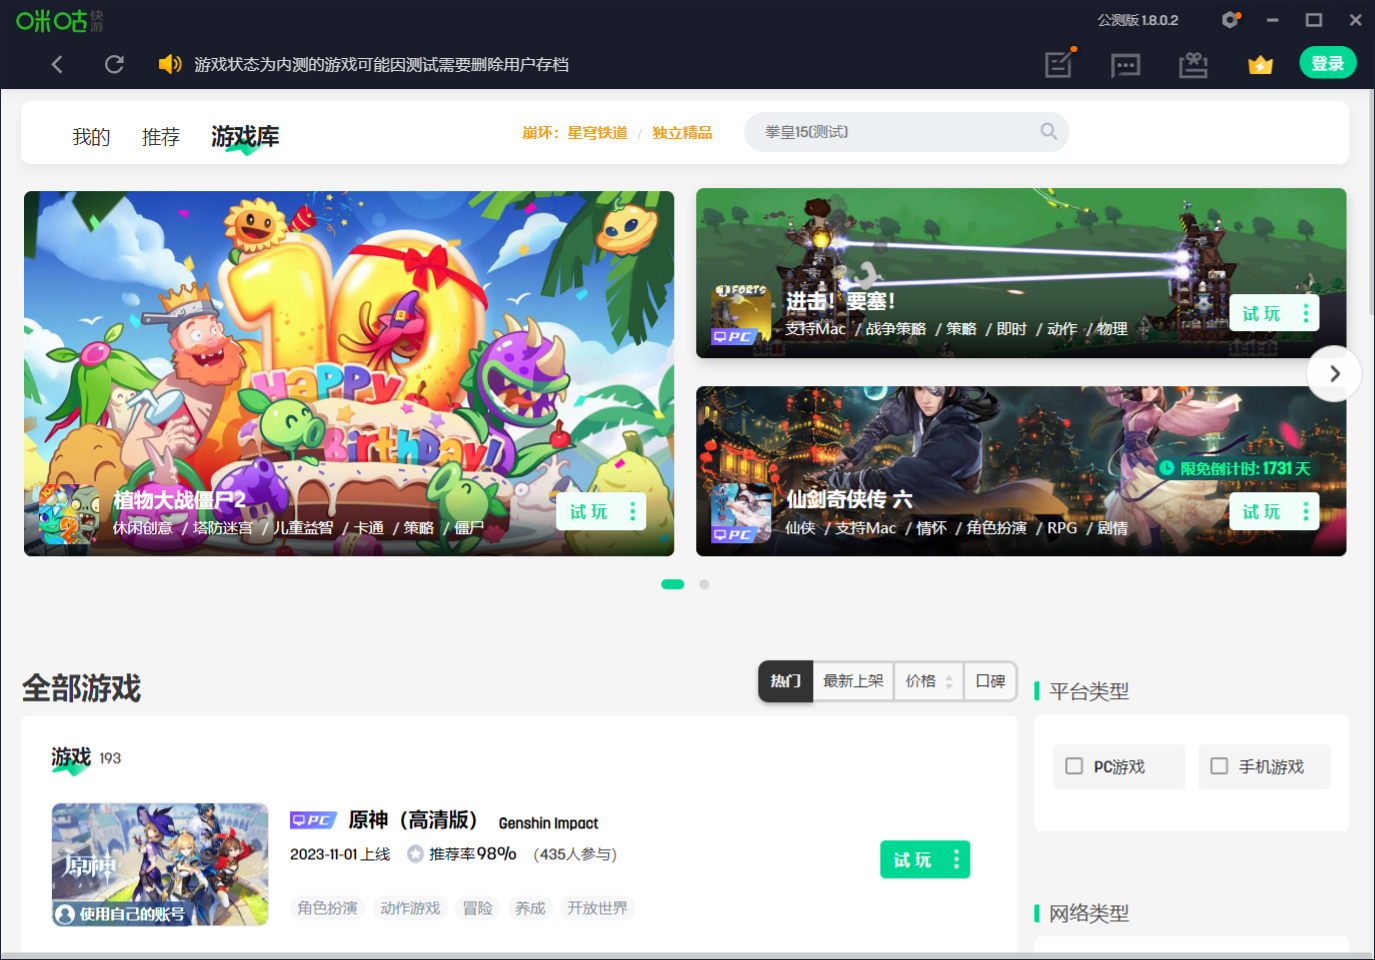Open more options on 原神 试玩 button

956,859
